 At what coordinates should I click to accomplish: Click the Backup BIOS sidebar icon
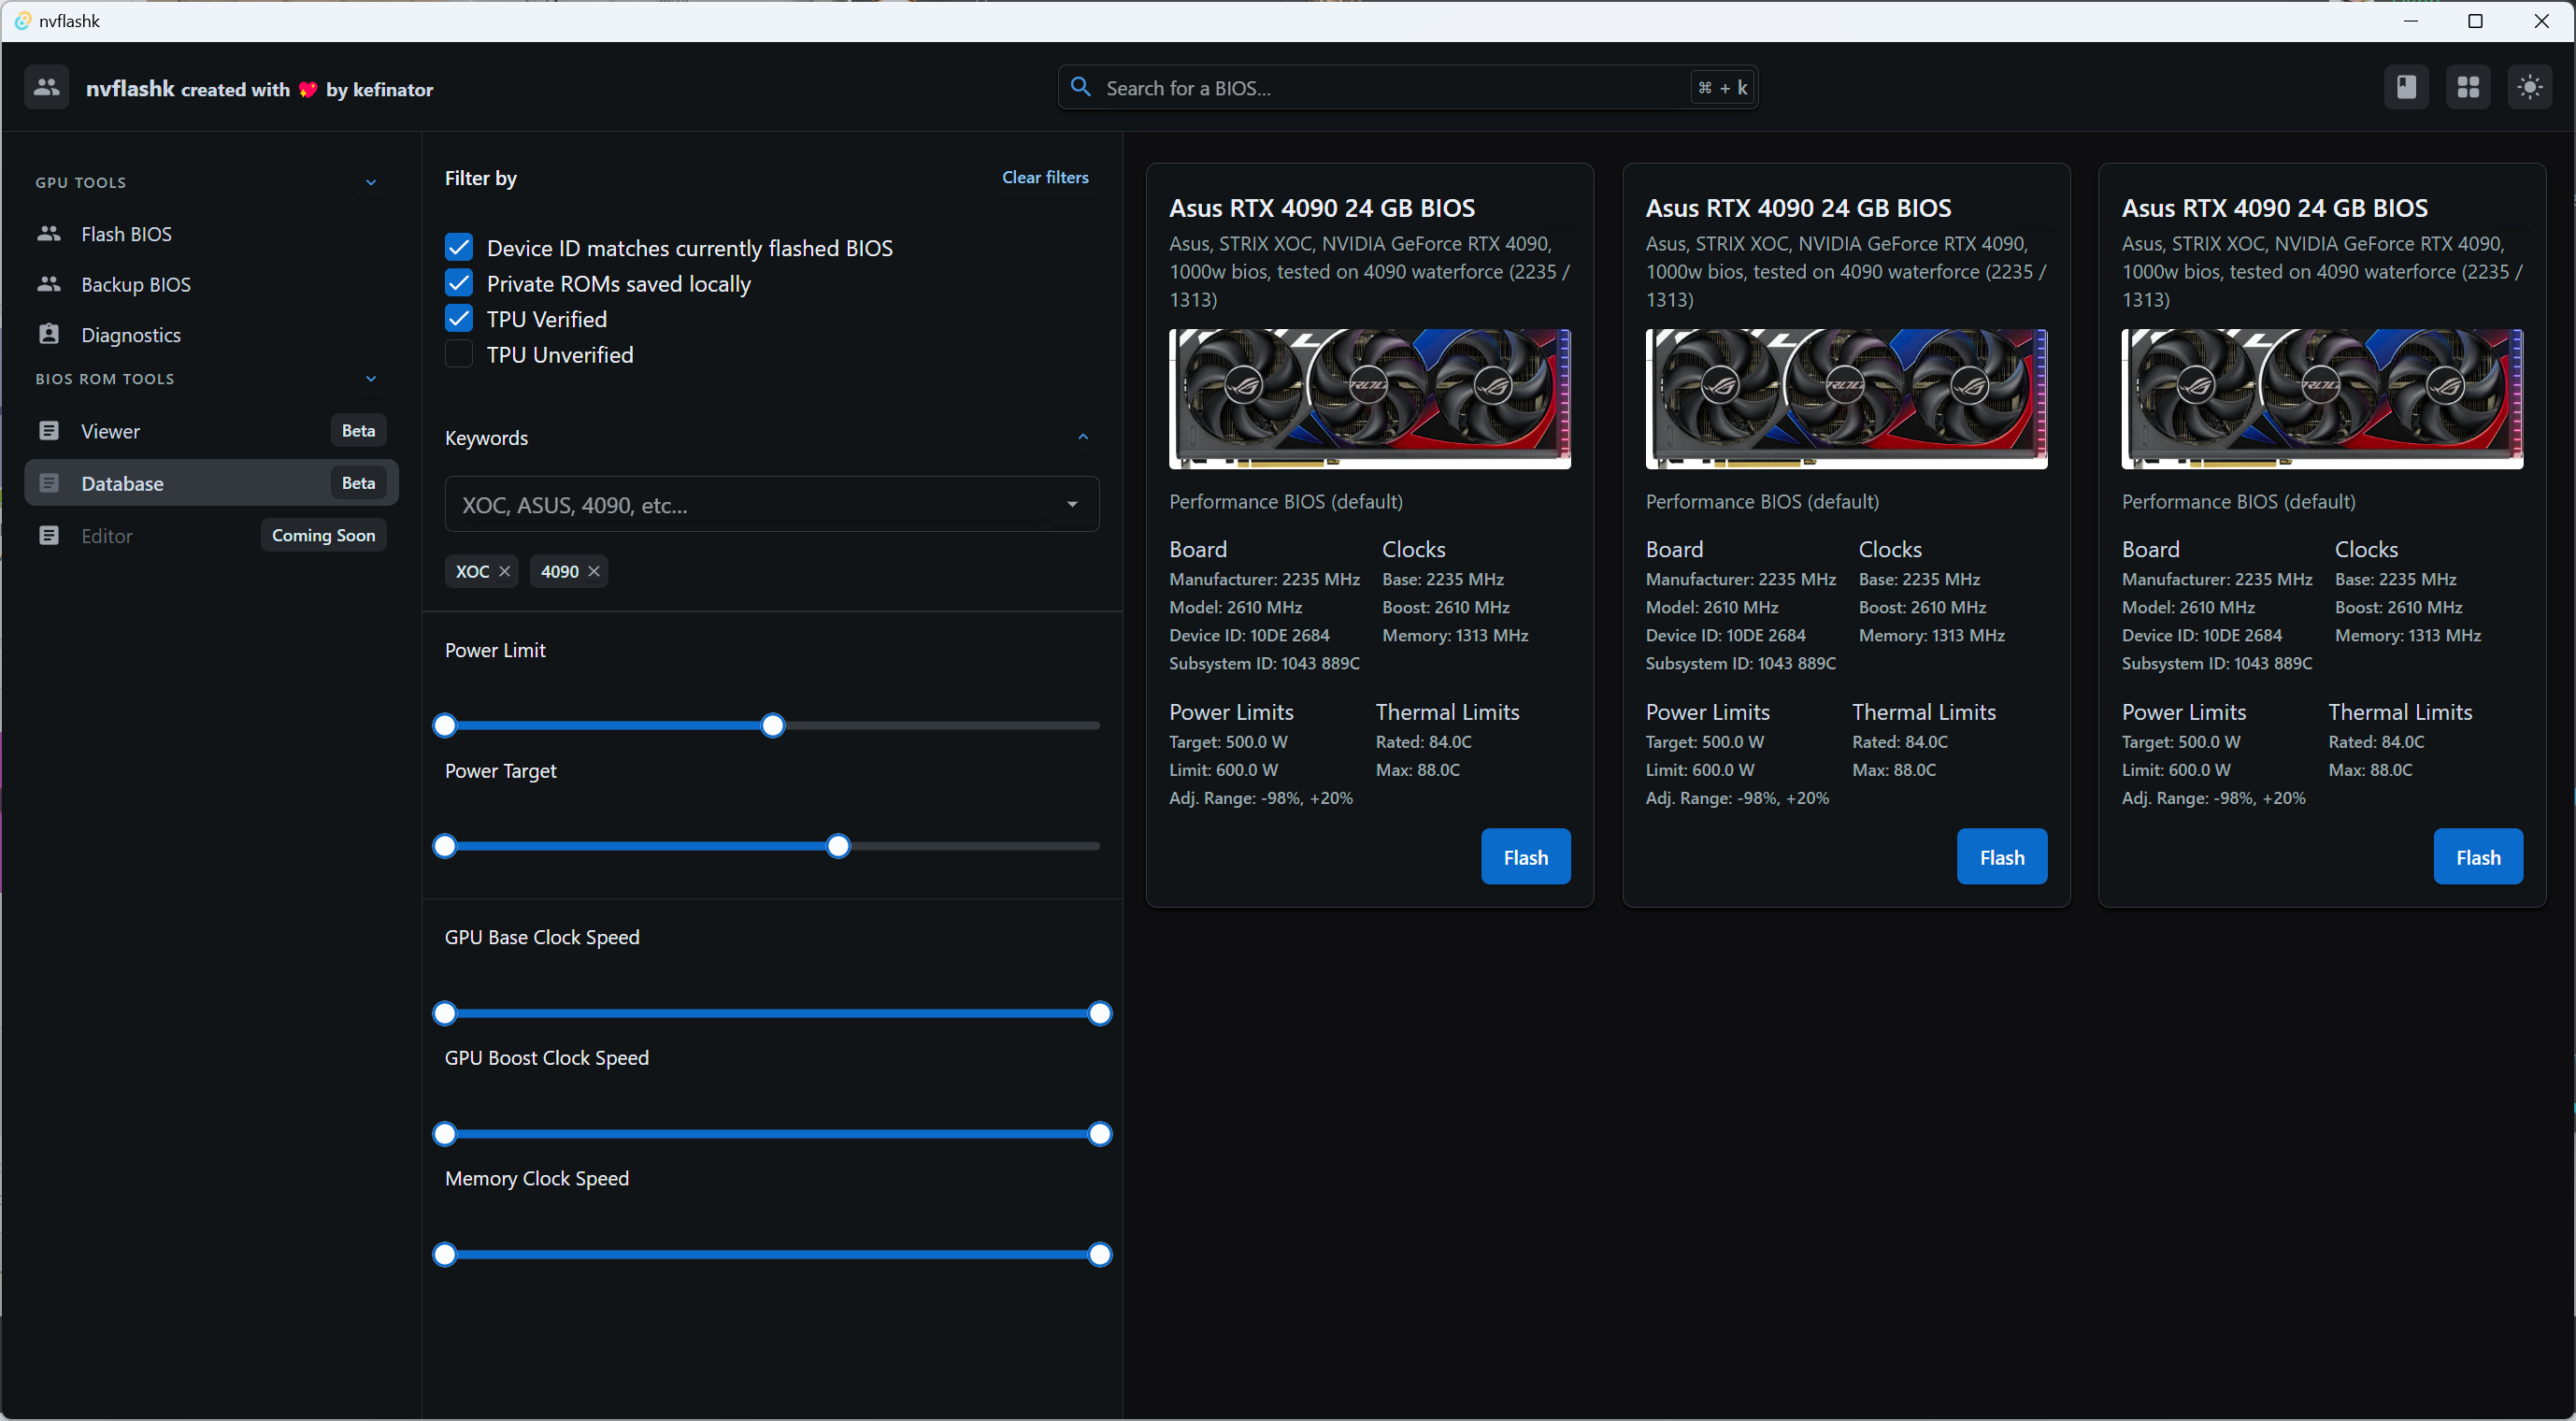pos(49,284)
